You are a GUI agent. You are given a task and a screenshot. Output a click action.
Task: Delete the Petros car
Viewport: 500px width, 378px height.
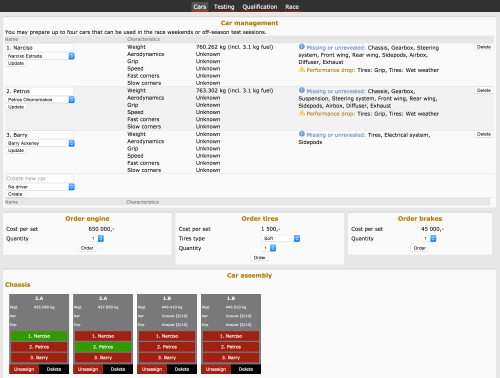(484, 90)
